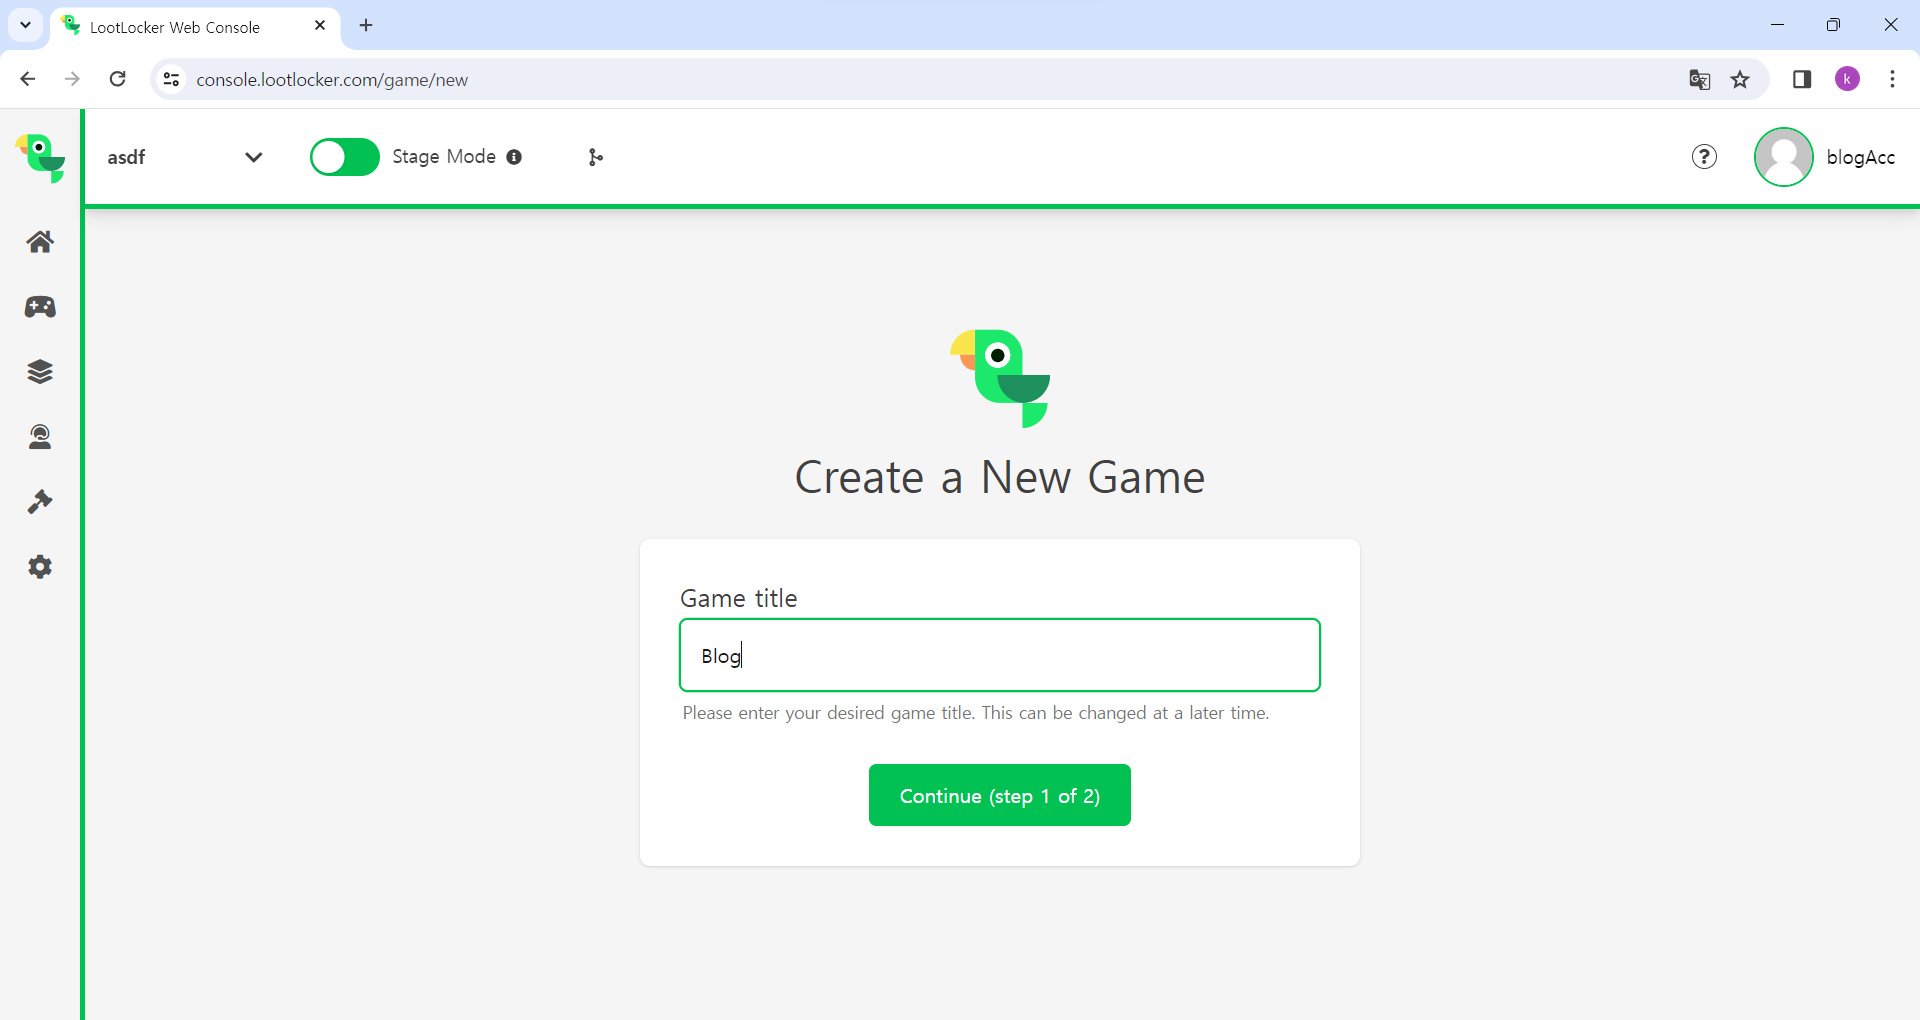The height and width of the screenshot is (1020, 1920).
Task: Select the LootLocker Web Console tab
Action: [195, 27]
